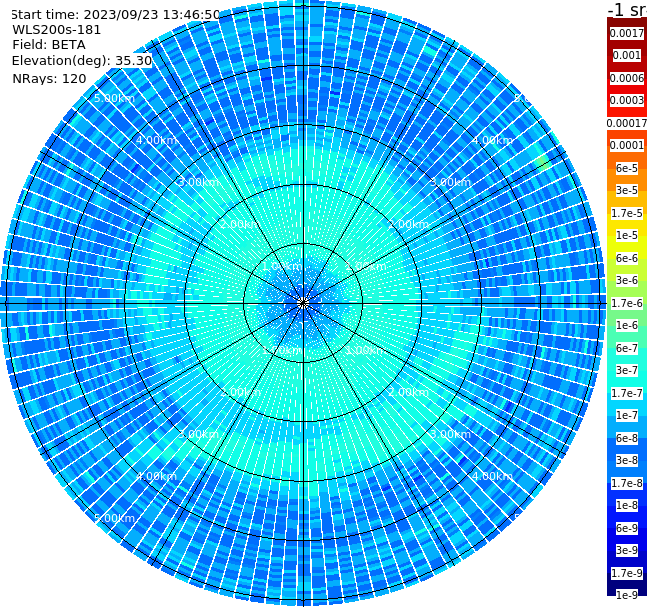The width and height of the screenshot is (647, 607).
Task: Select the WLS200s-181 instrument label
Action: click(57, 30)
